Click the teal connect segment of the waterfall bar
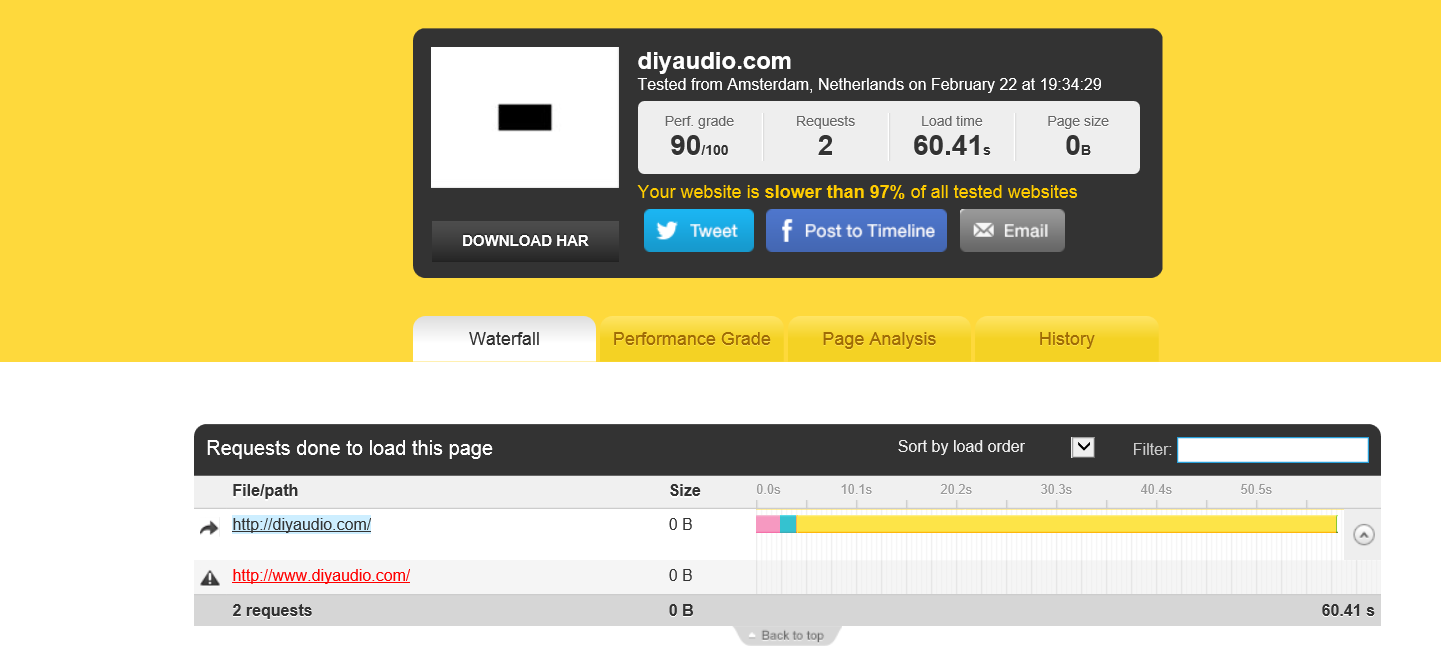 click(x=788, y=524)
